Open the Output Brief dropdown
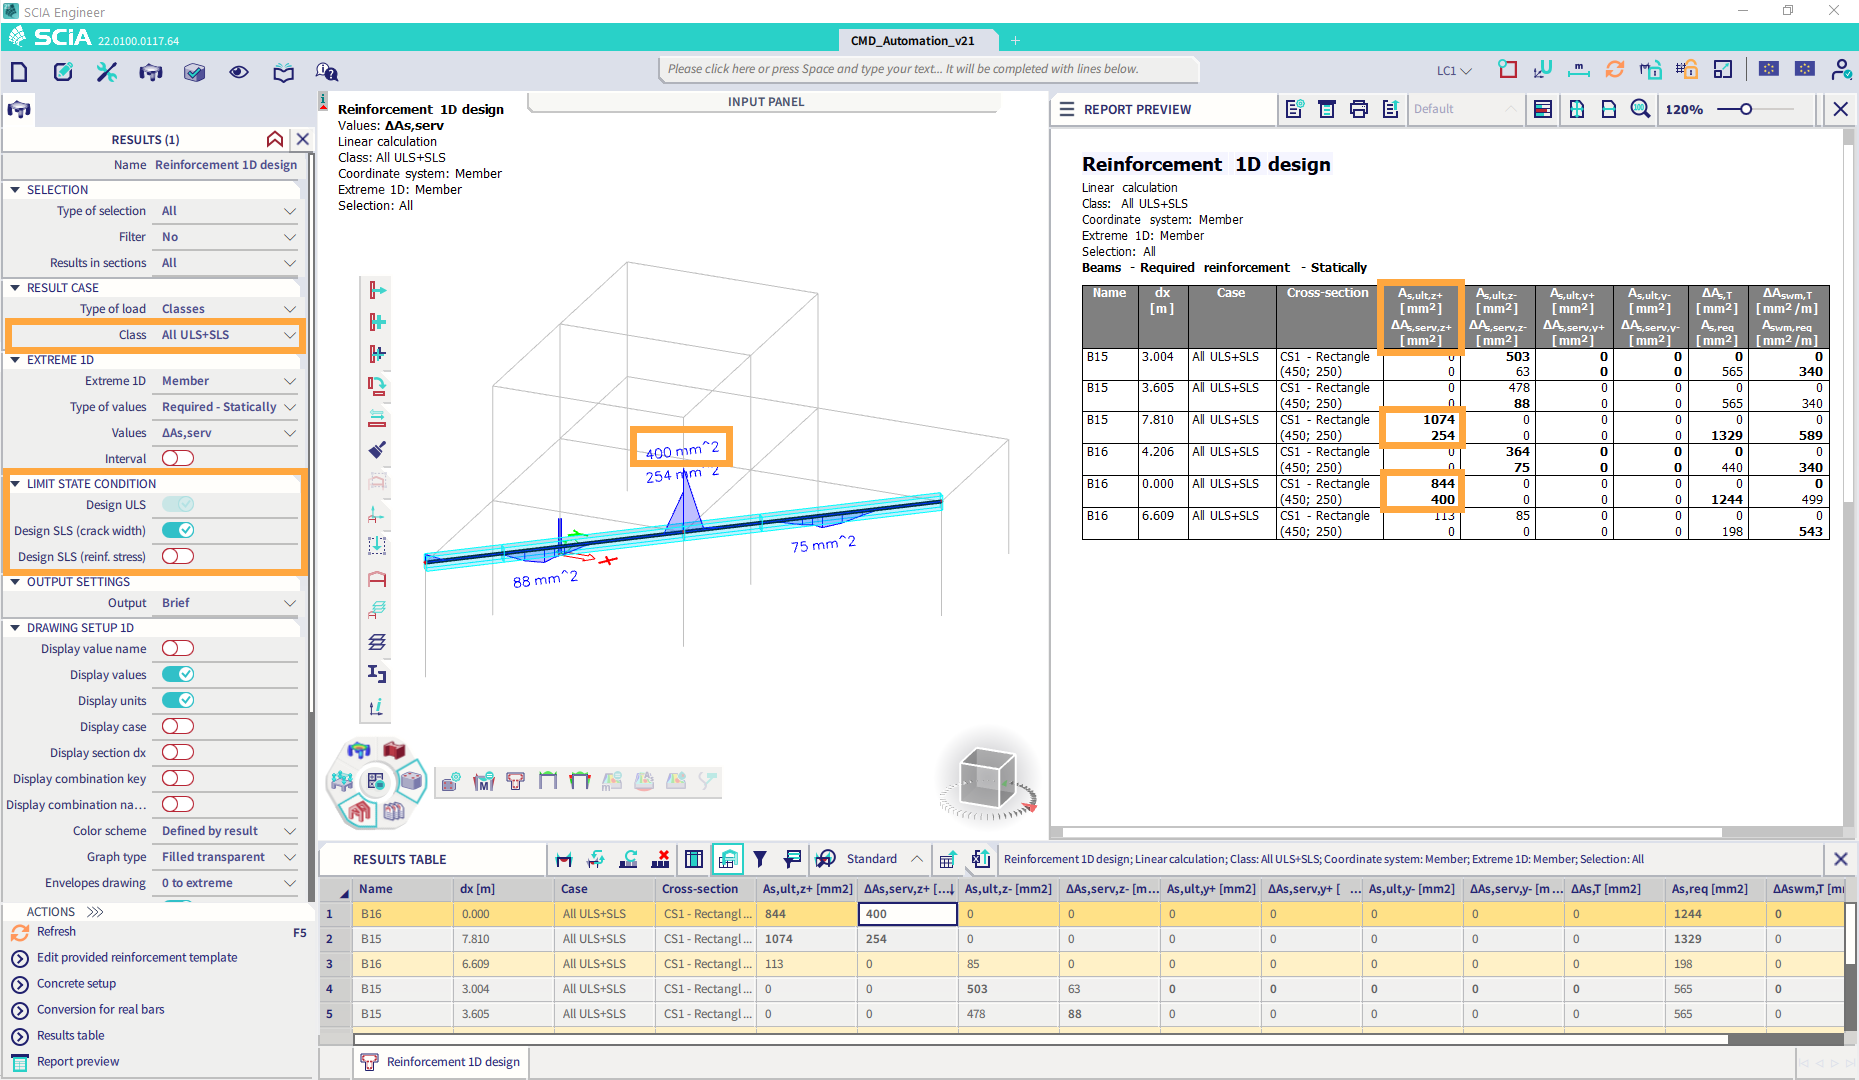This screenshot has height=1080, width=1859. coord(228,603)
